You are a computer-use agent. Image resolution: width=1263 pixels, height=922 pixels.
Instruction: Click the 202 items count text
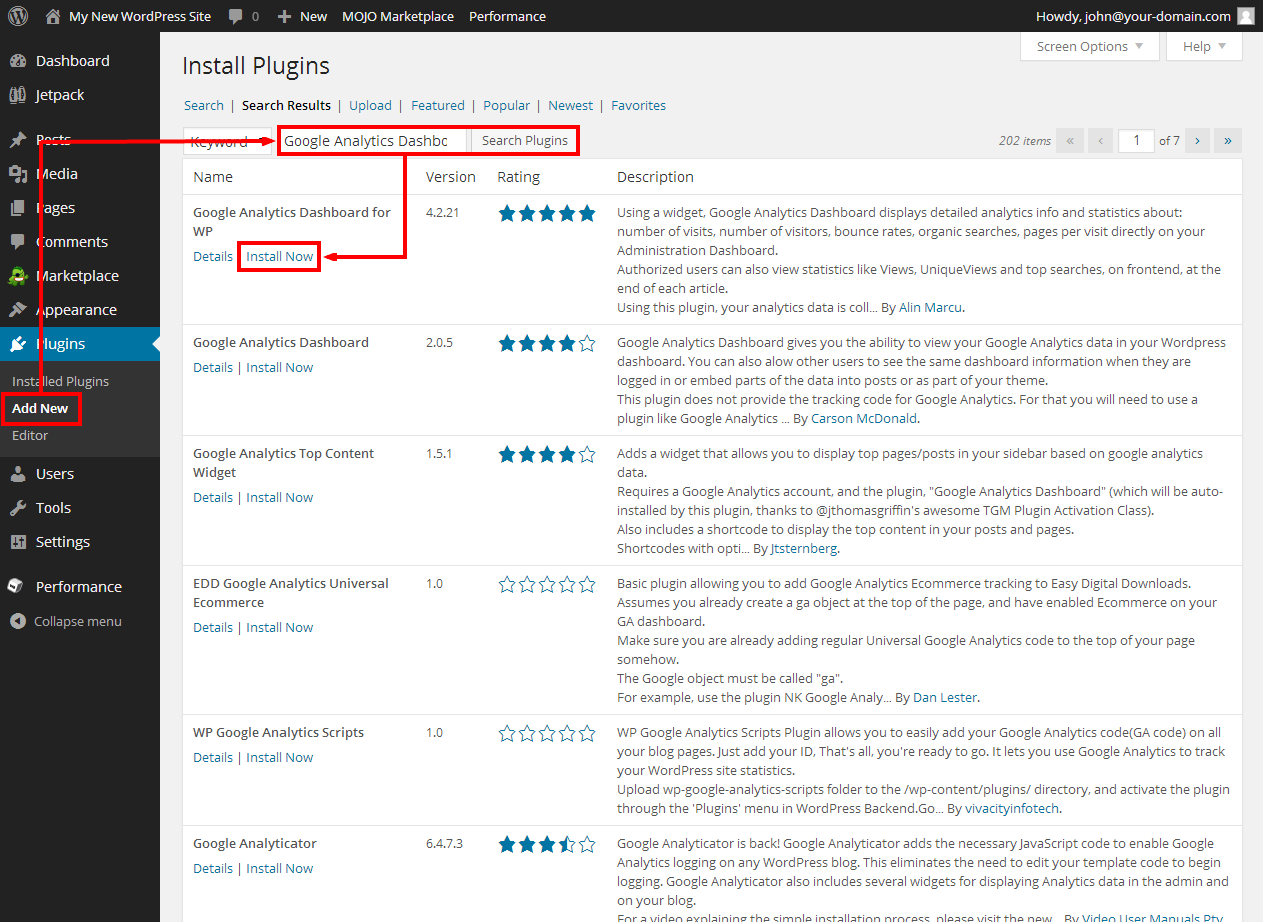pos(1025,141)
